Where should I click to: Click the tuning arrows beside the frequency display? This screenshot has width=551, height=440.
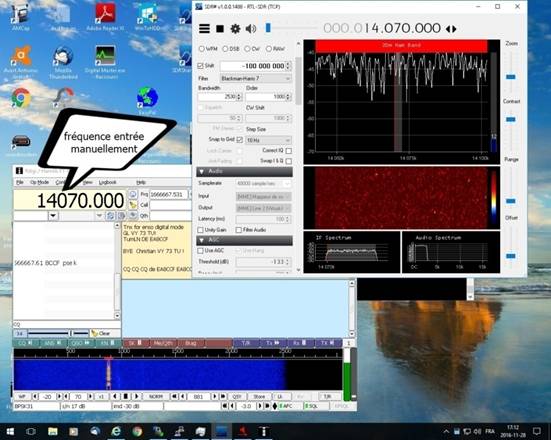451,29
